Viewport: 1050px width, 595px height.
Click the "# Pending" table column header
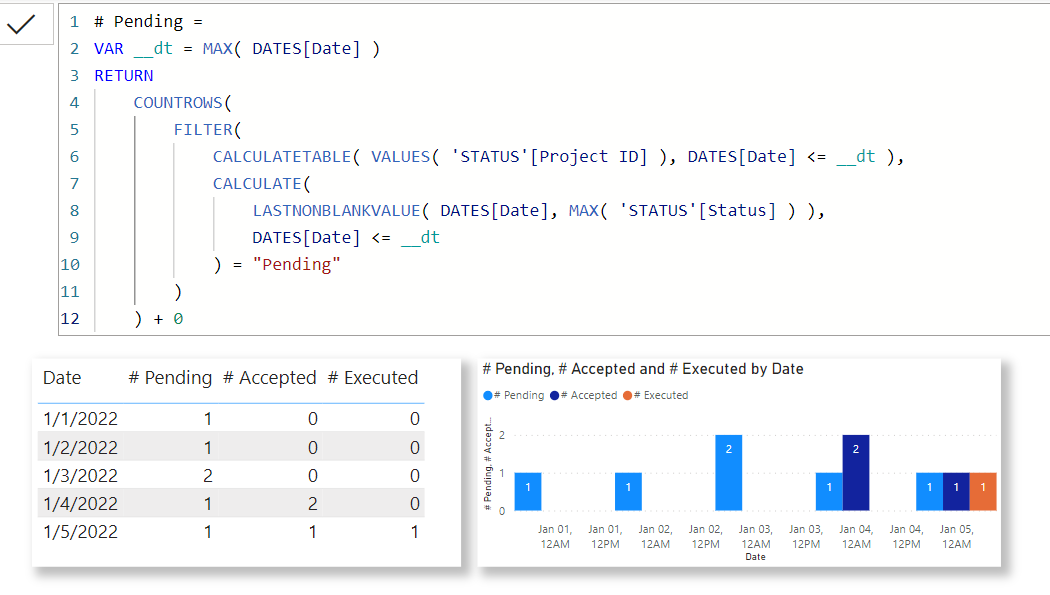[x=170, y=378]
